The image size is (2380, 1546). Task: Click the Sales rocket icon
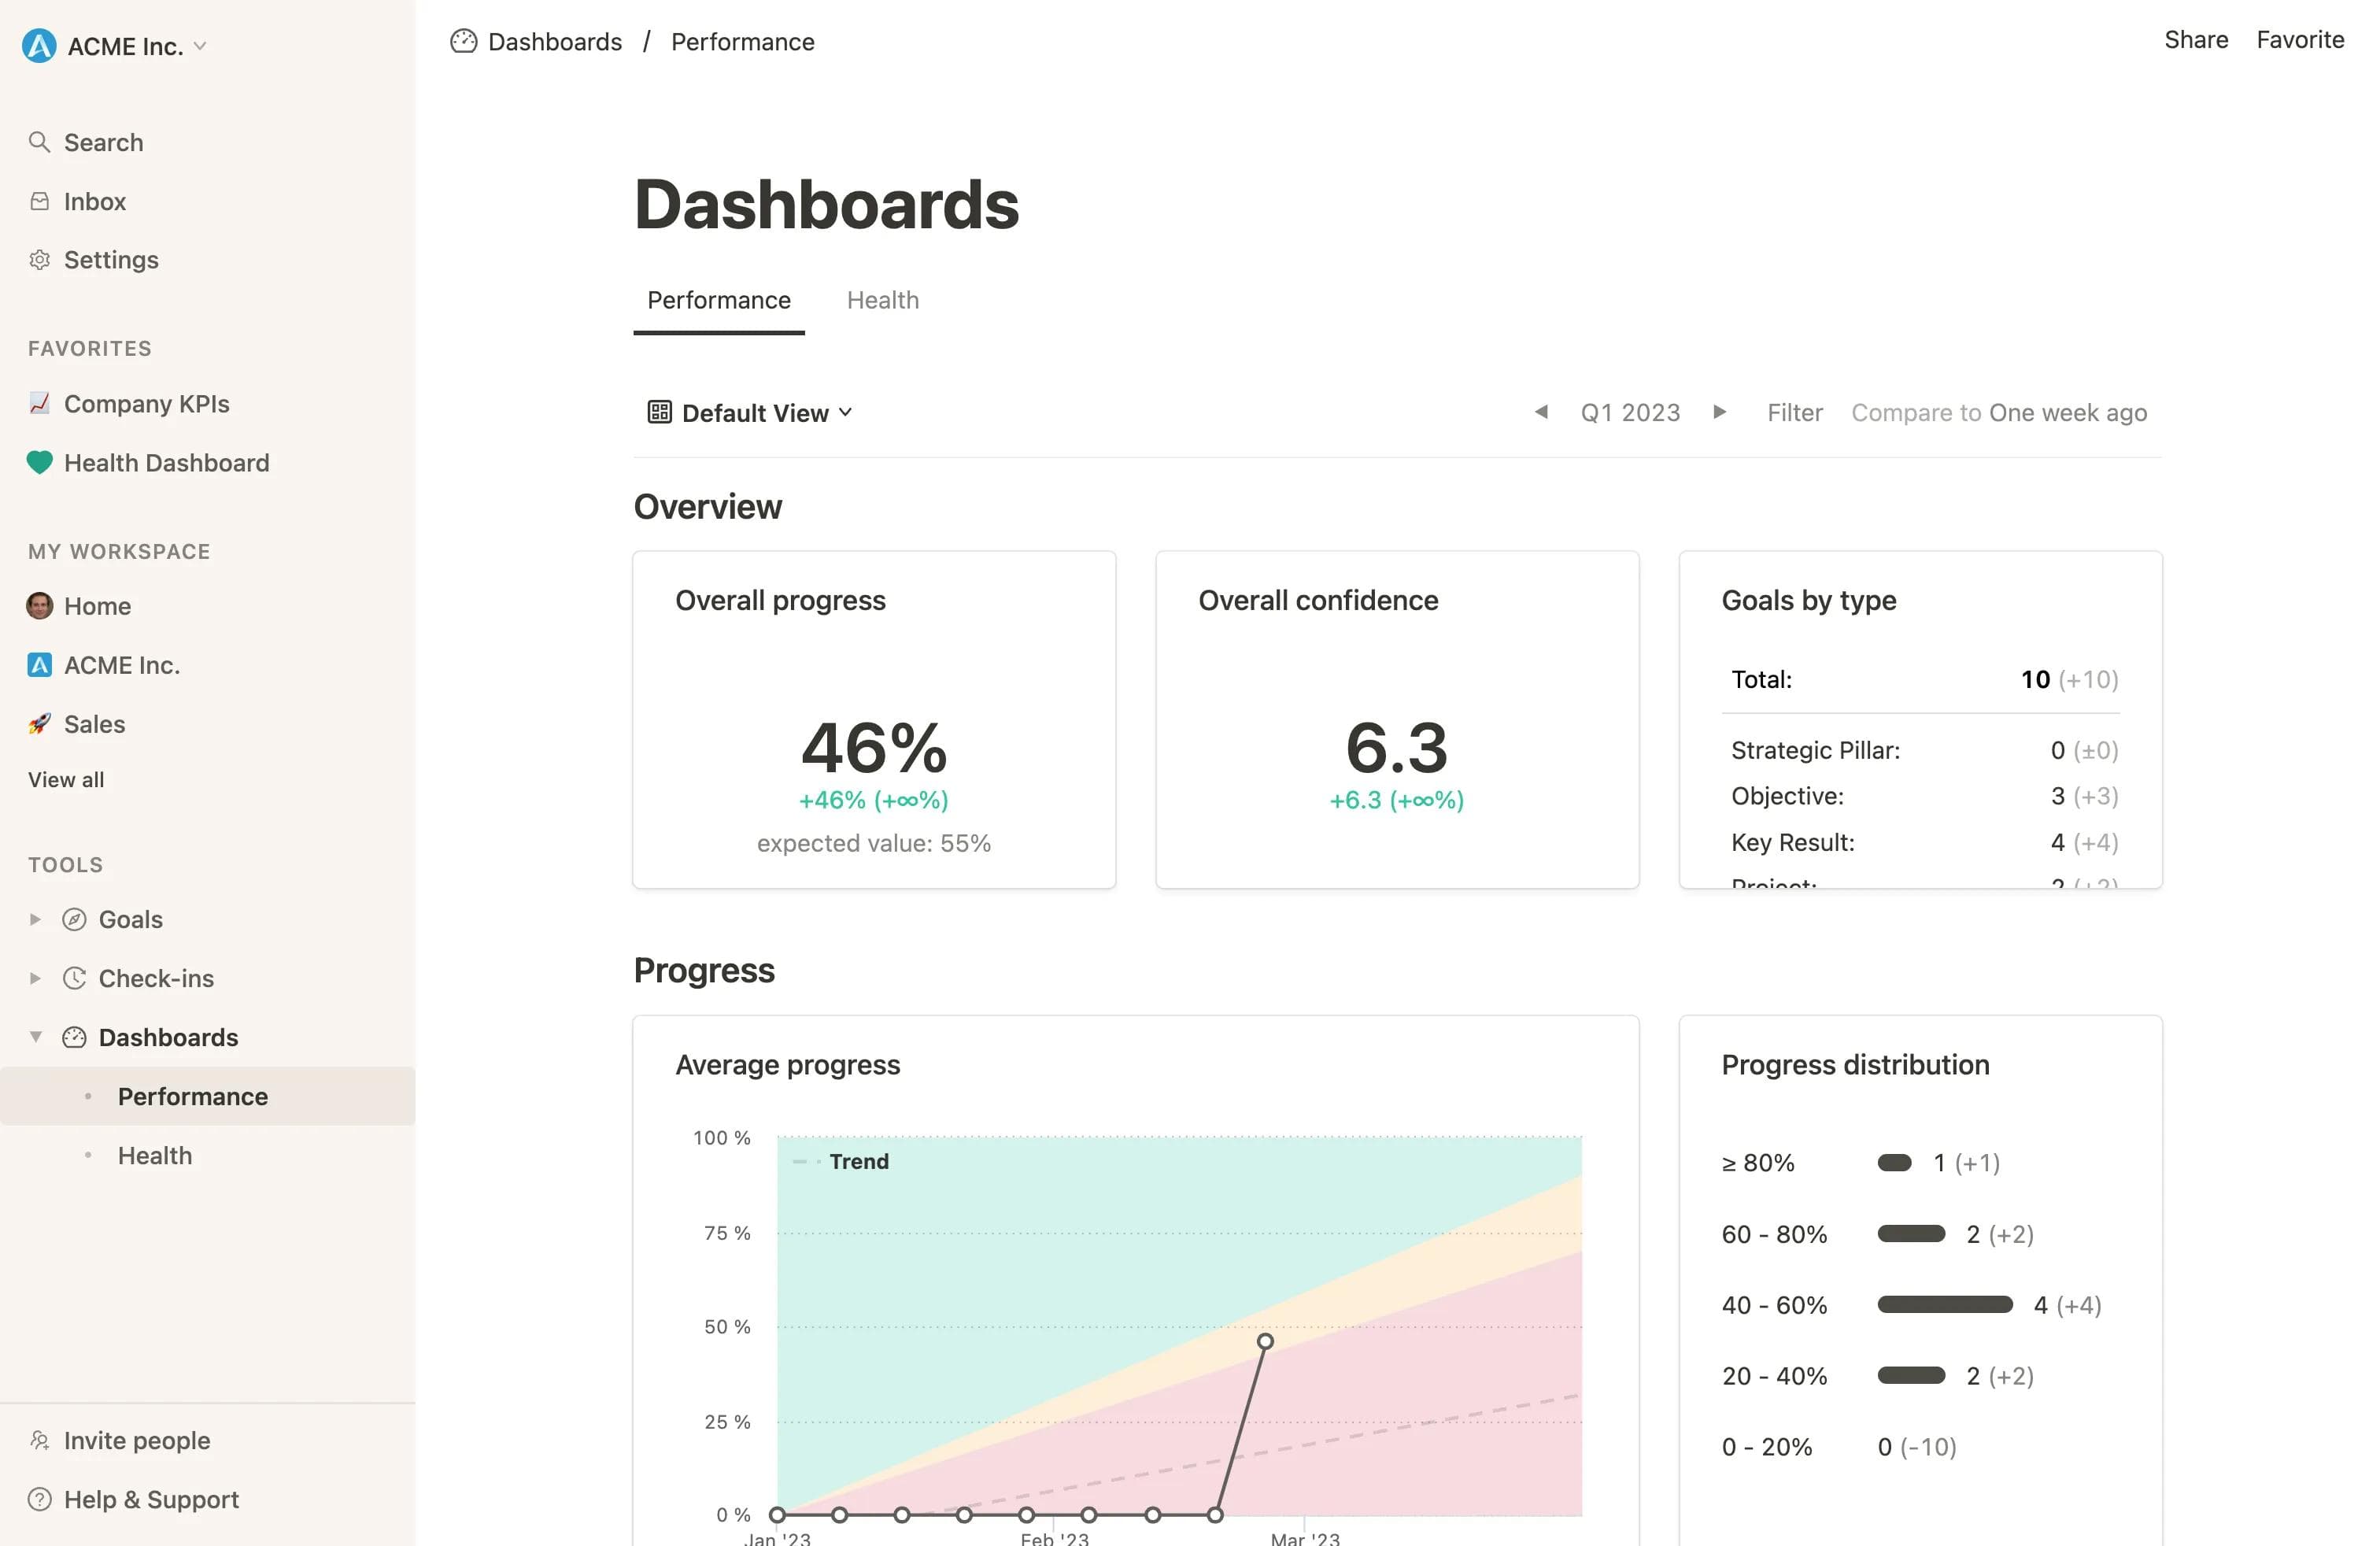coord(39,724)
